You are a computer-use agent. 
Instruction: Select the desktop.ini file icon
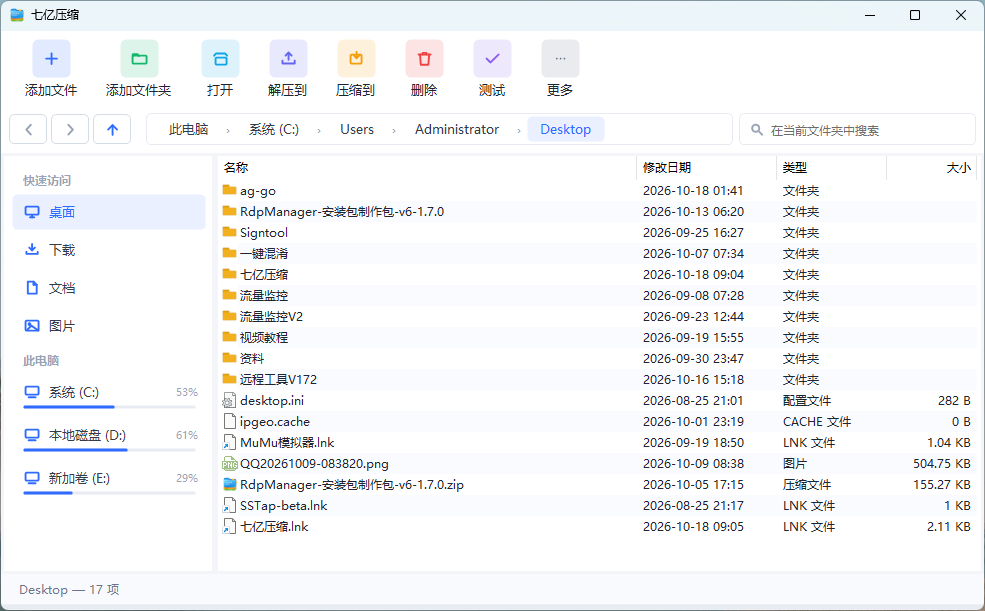pyautogui.click(x=229, y=401)
